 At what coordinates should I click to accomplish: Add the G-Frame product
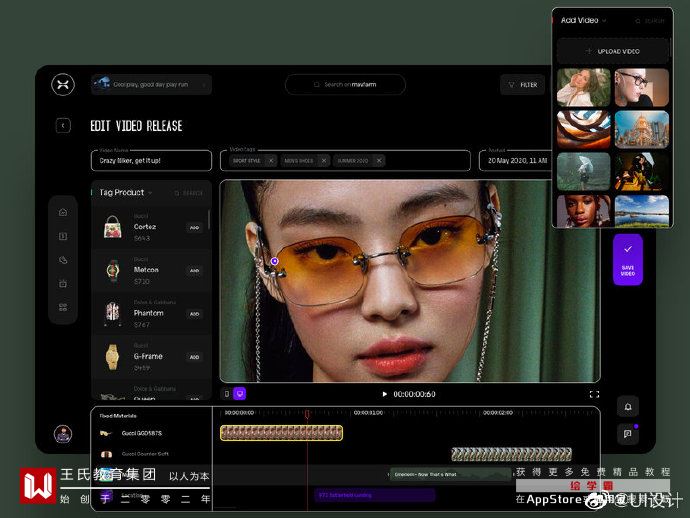[x=194, y=357]
